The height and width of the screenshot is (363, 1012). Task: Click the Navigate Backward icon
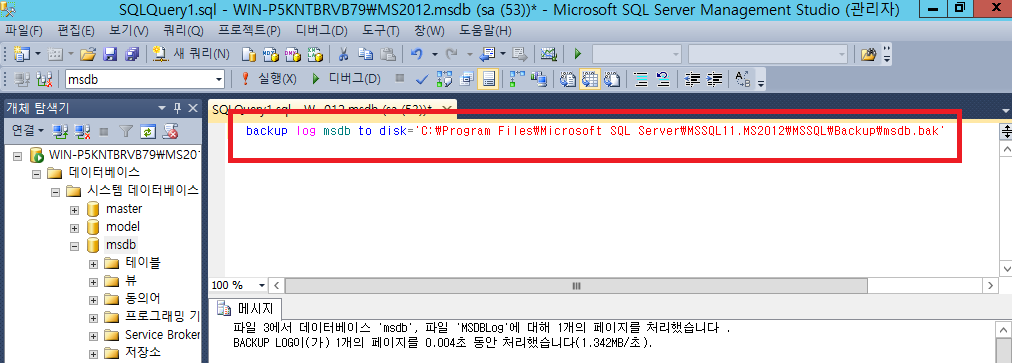(487, 54)
